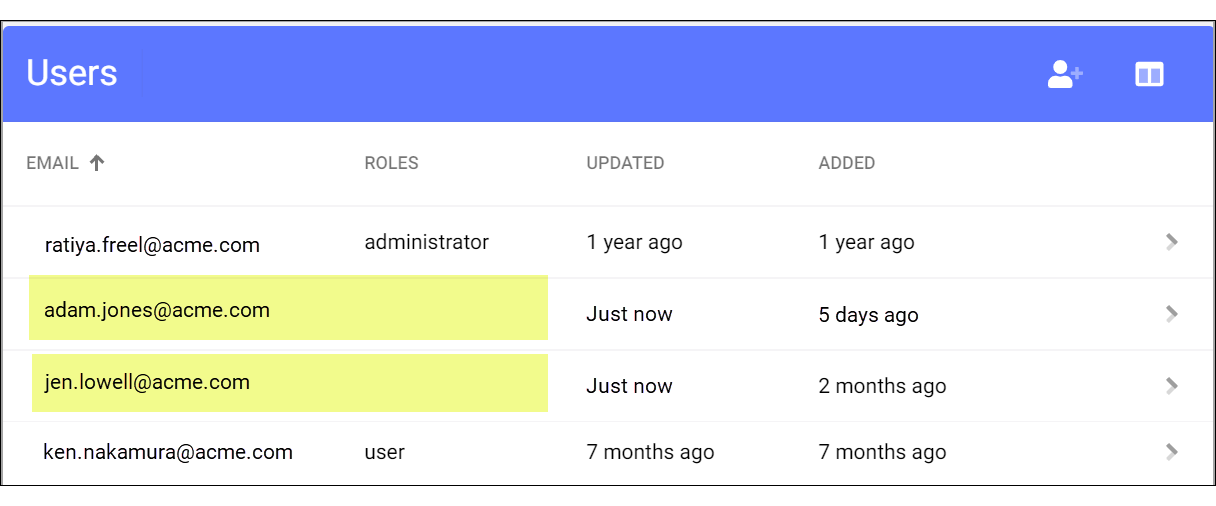The height and width of the screenshot is (506, 1216).
Task: Select the user role for ken.nakamura
Action: pos(385,452)
